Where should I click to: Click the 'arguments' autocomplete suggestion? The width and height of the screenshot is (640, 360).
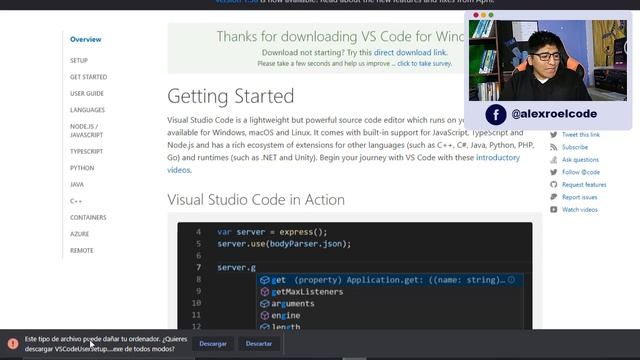tap(390, 304)
